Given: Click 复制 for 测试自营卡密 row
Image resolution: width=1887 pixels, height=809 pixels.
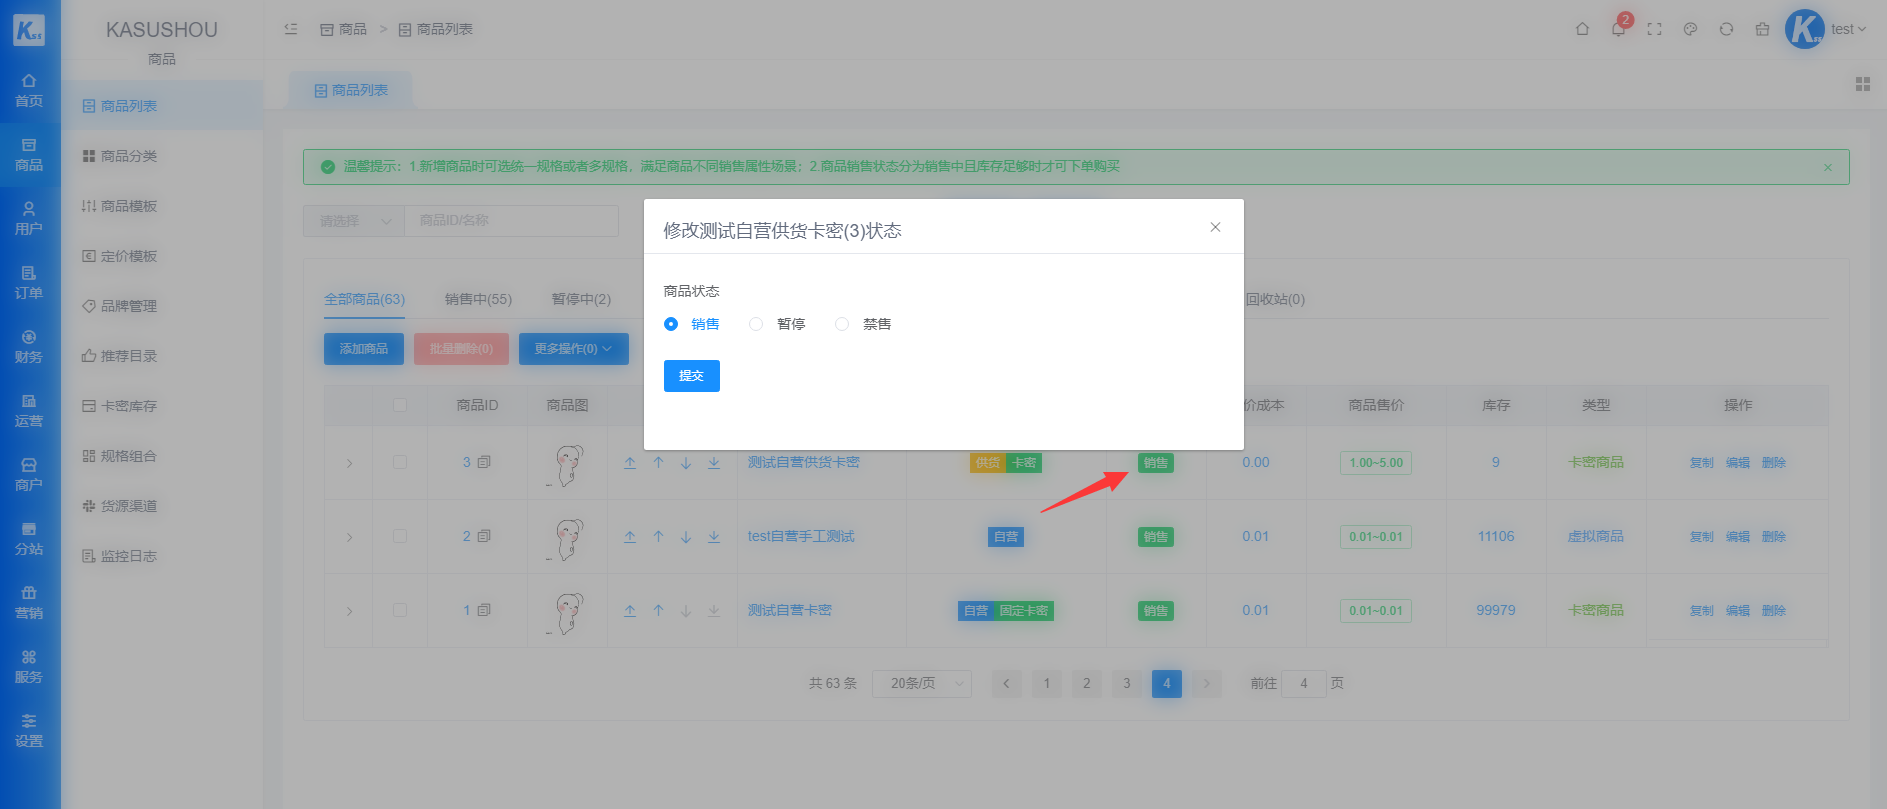Looking at the screenshot, I should tap(1702, 611).
